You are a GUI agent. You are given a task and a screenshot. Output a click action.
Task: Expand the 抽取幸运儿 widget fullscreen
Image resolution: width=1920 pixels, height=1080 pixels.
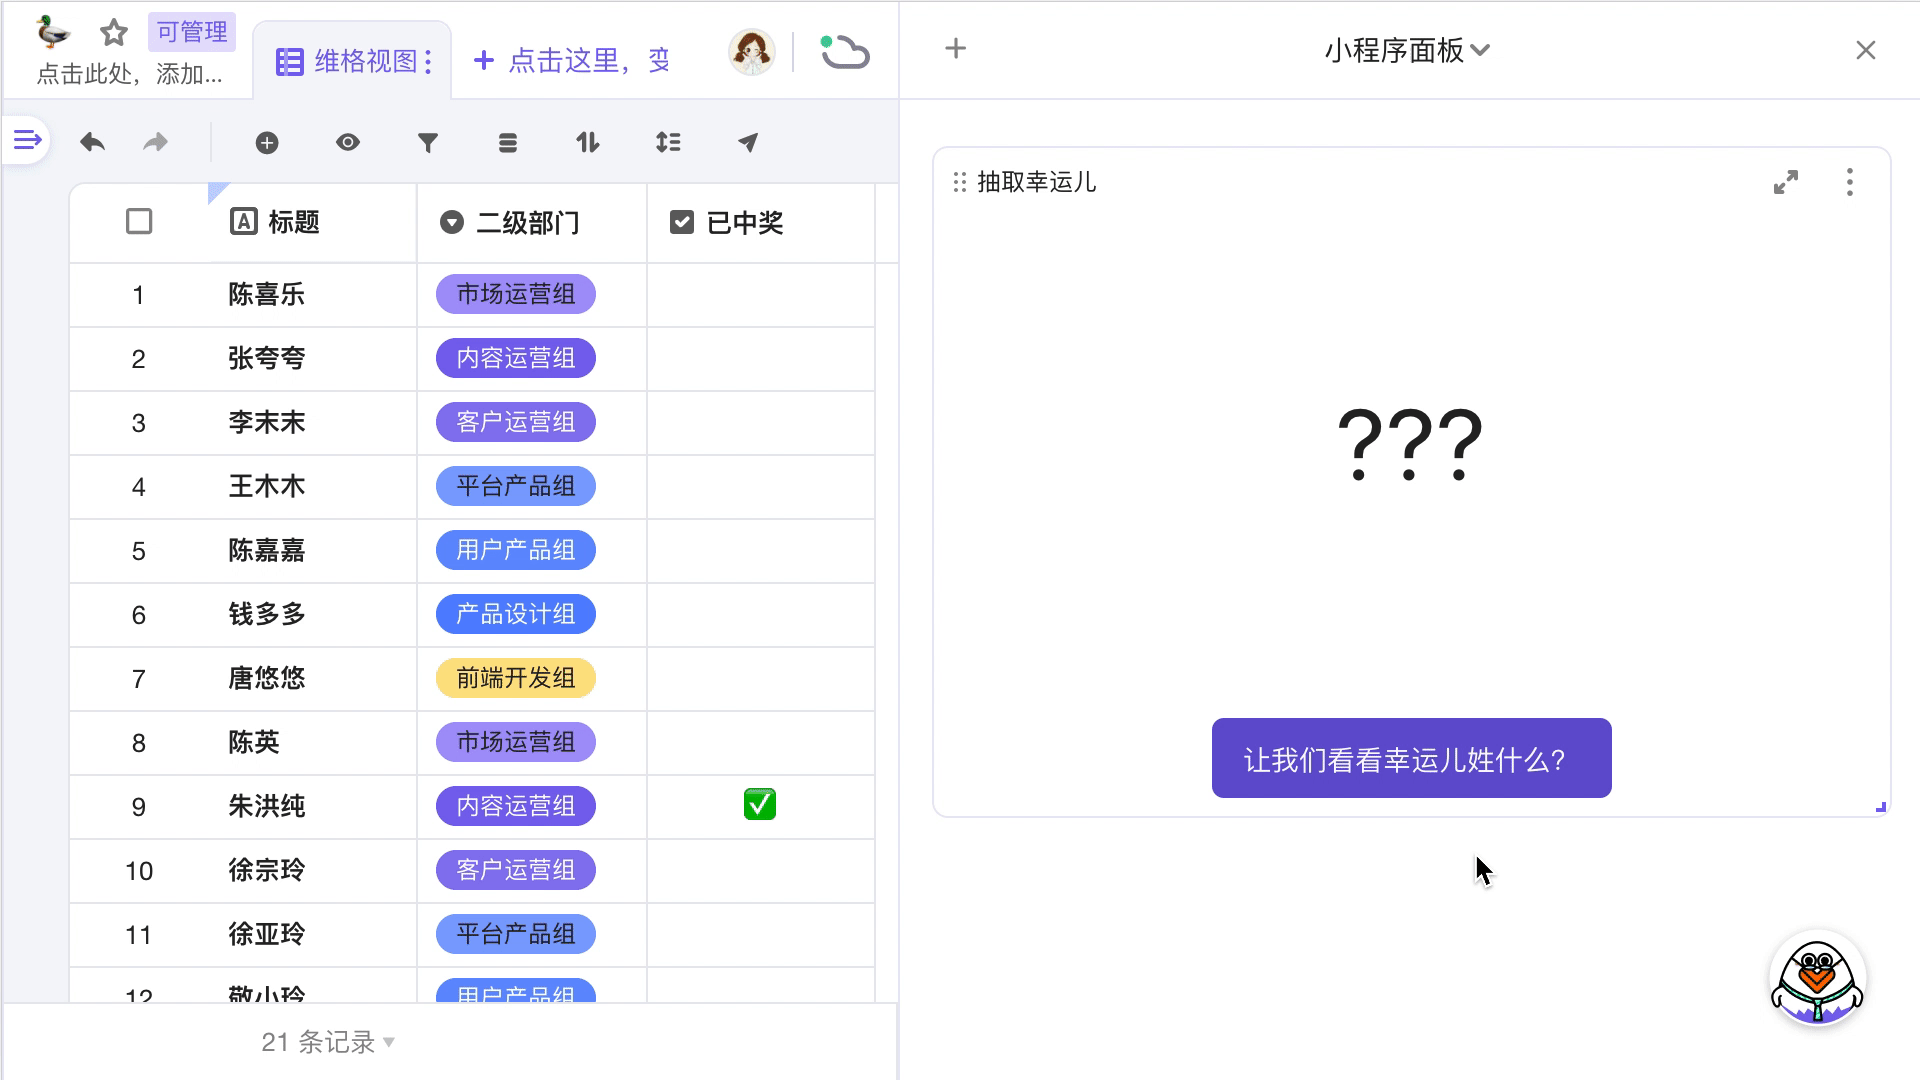point(1785,182)
